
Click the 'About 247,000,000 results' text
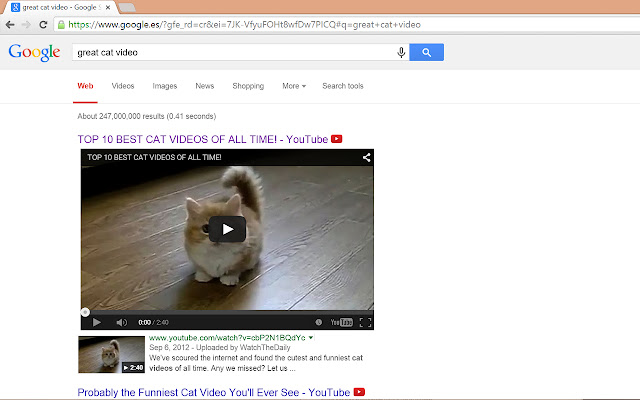pos(147,116)
